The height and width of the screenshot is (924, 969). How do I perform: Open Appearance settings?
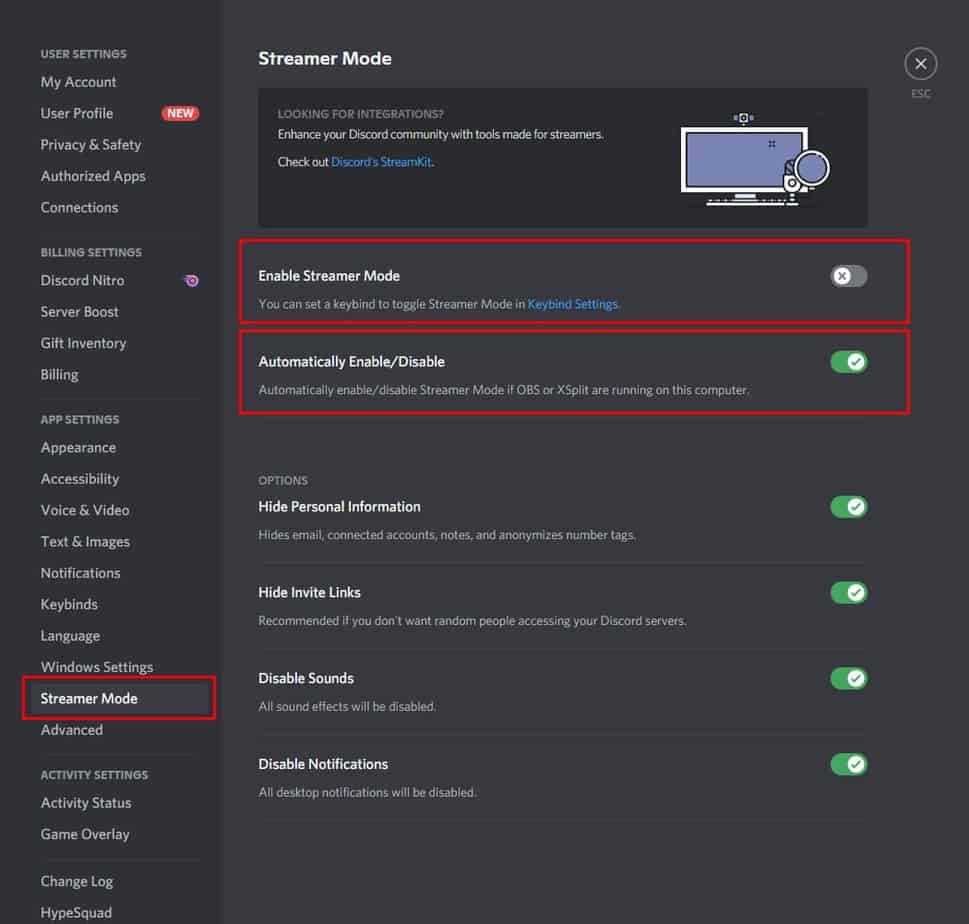coord(78,447)
